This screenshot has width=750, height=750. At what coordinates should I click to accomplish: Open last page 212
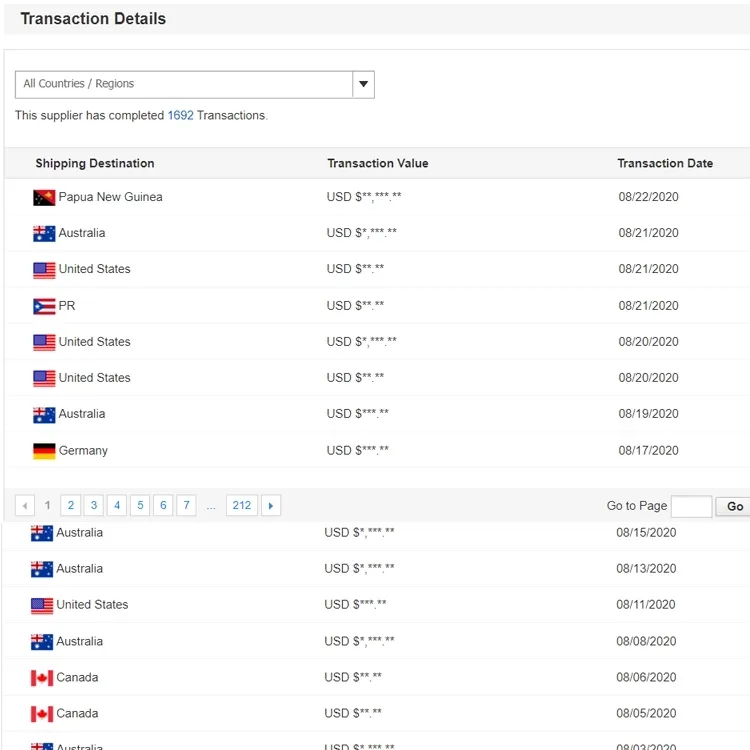(242, 506)
